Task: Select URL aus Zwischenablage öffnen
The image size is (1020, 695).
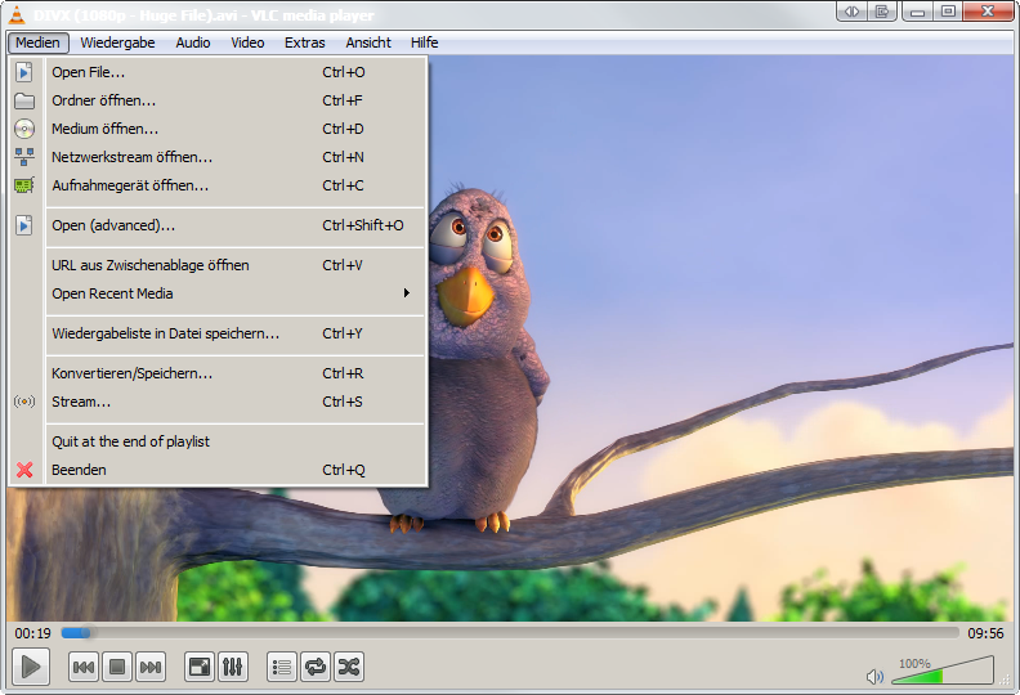Action: pos(217,266)
